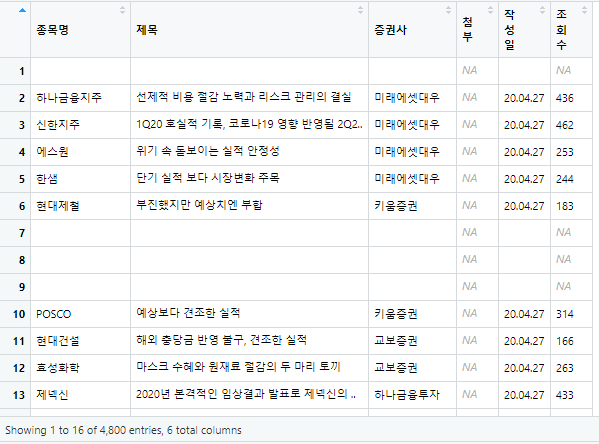The height and width of the screenshot is (444, 599).
Task: Click title '마스크 수혜와 원재료 절감의 두 마리 토끼'
Action: 238,367
